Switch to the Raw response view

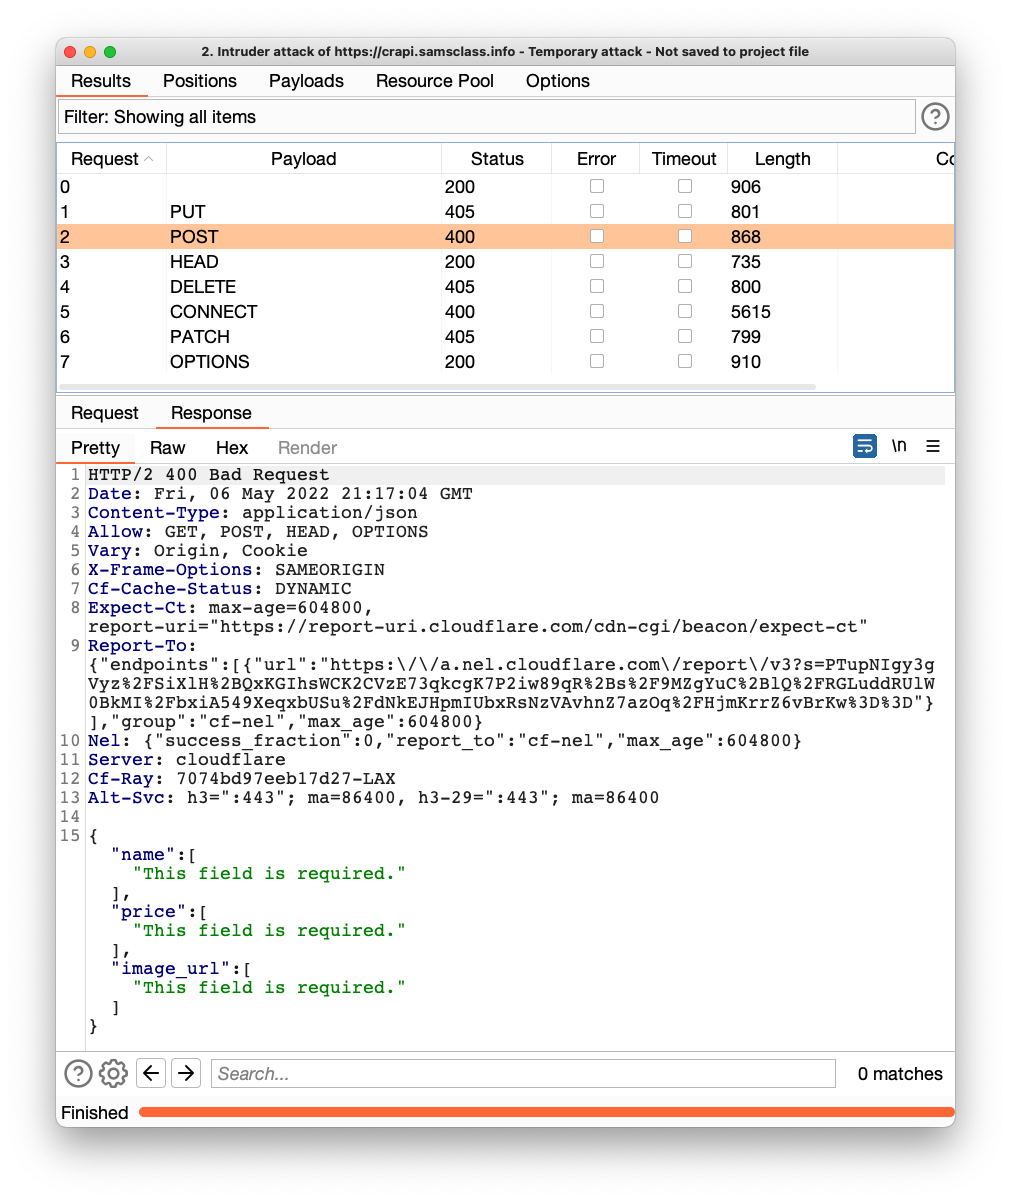coord(168,448)
